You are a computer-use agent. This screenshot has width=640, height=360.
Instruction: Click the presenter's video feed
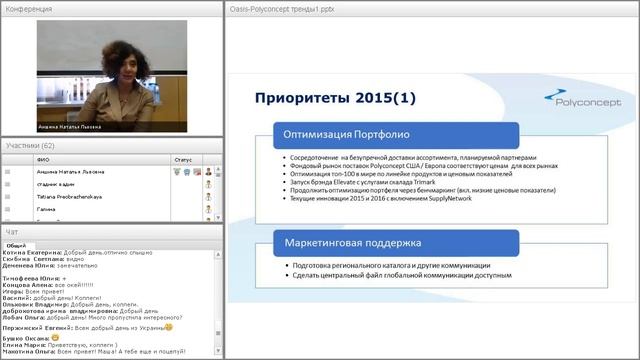tap(112, 76)
